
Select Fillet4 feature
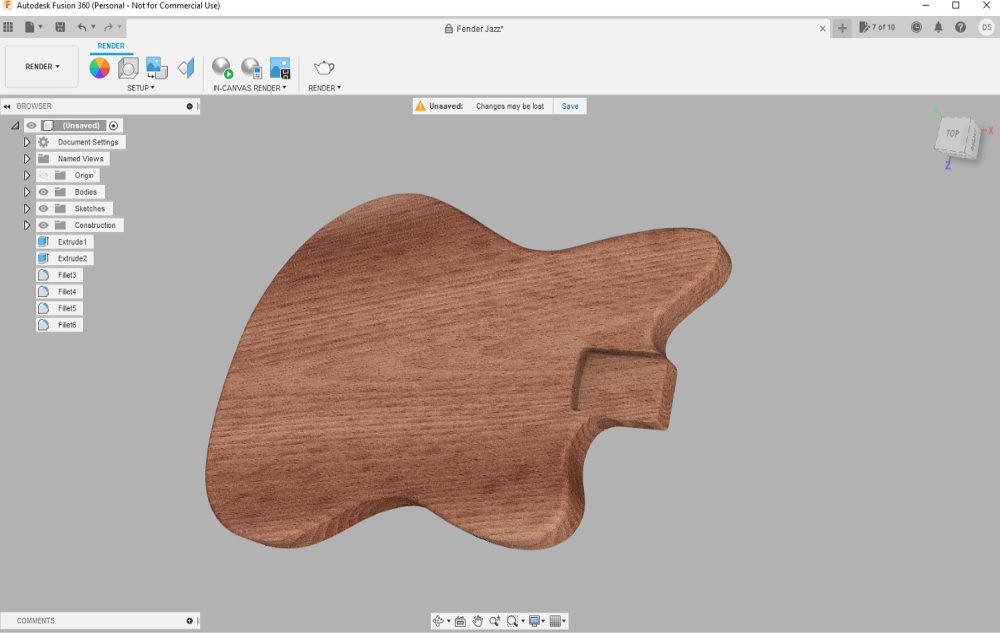pyautogui.click(x=59, y=291)
